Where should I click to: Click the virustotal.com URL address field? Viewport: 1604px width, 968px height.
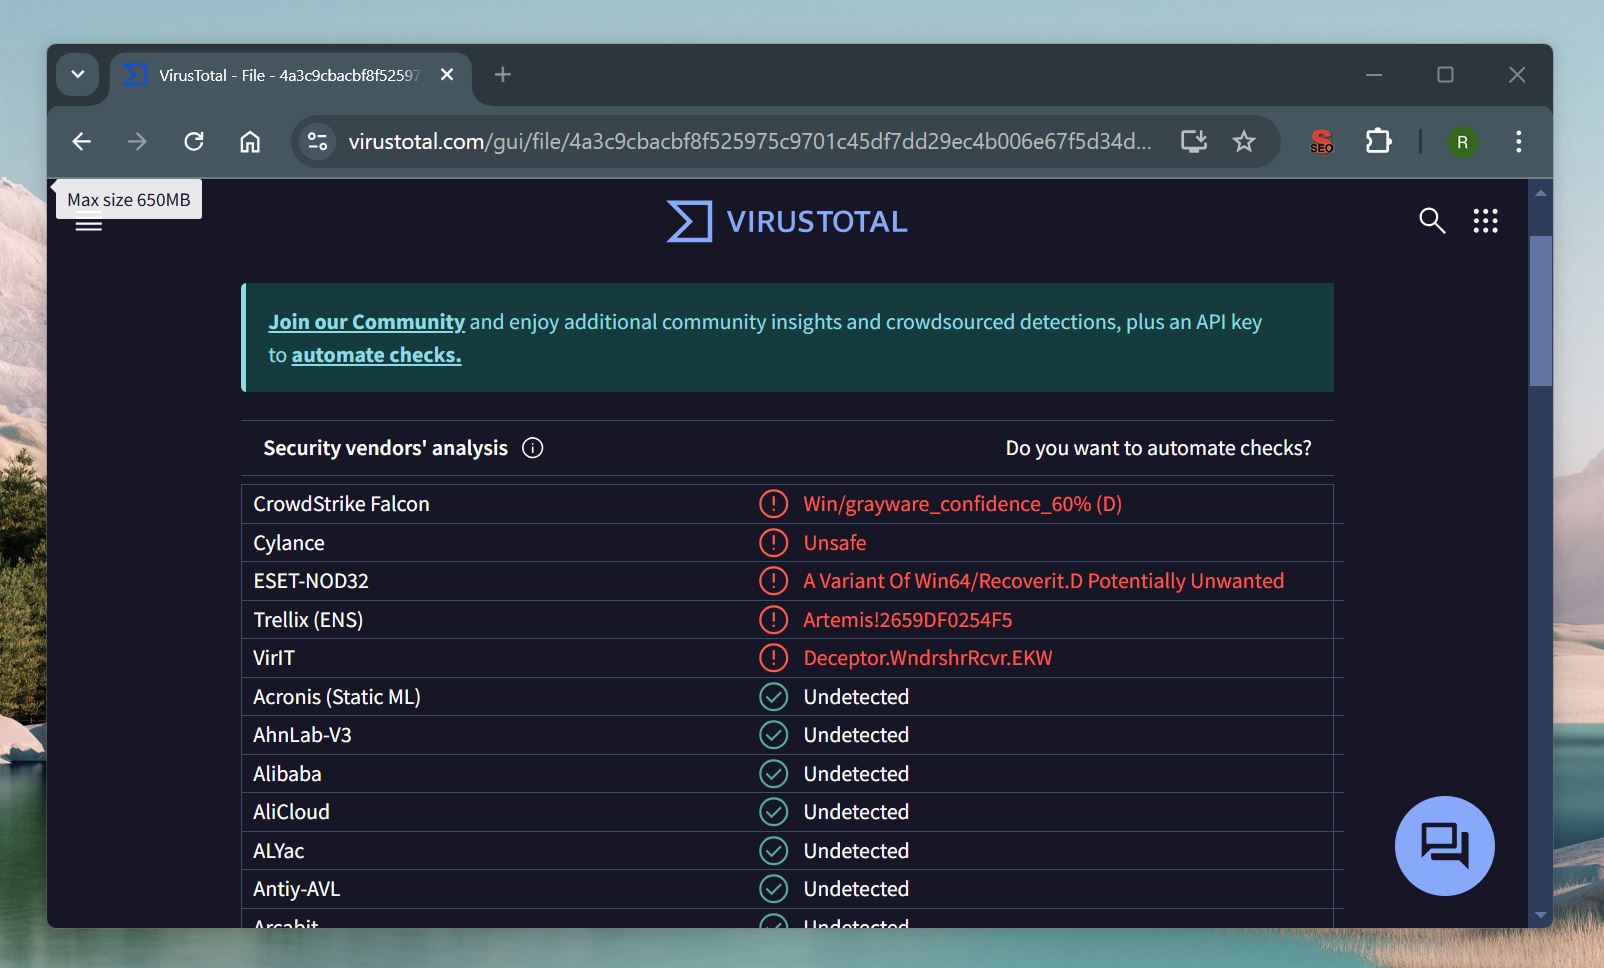749,142
